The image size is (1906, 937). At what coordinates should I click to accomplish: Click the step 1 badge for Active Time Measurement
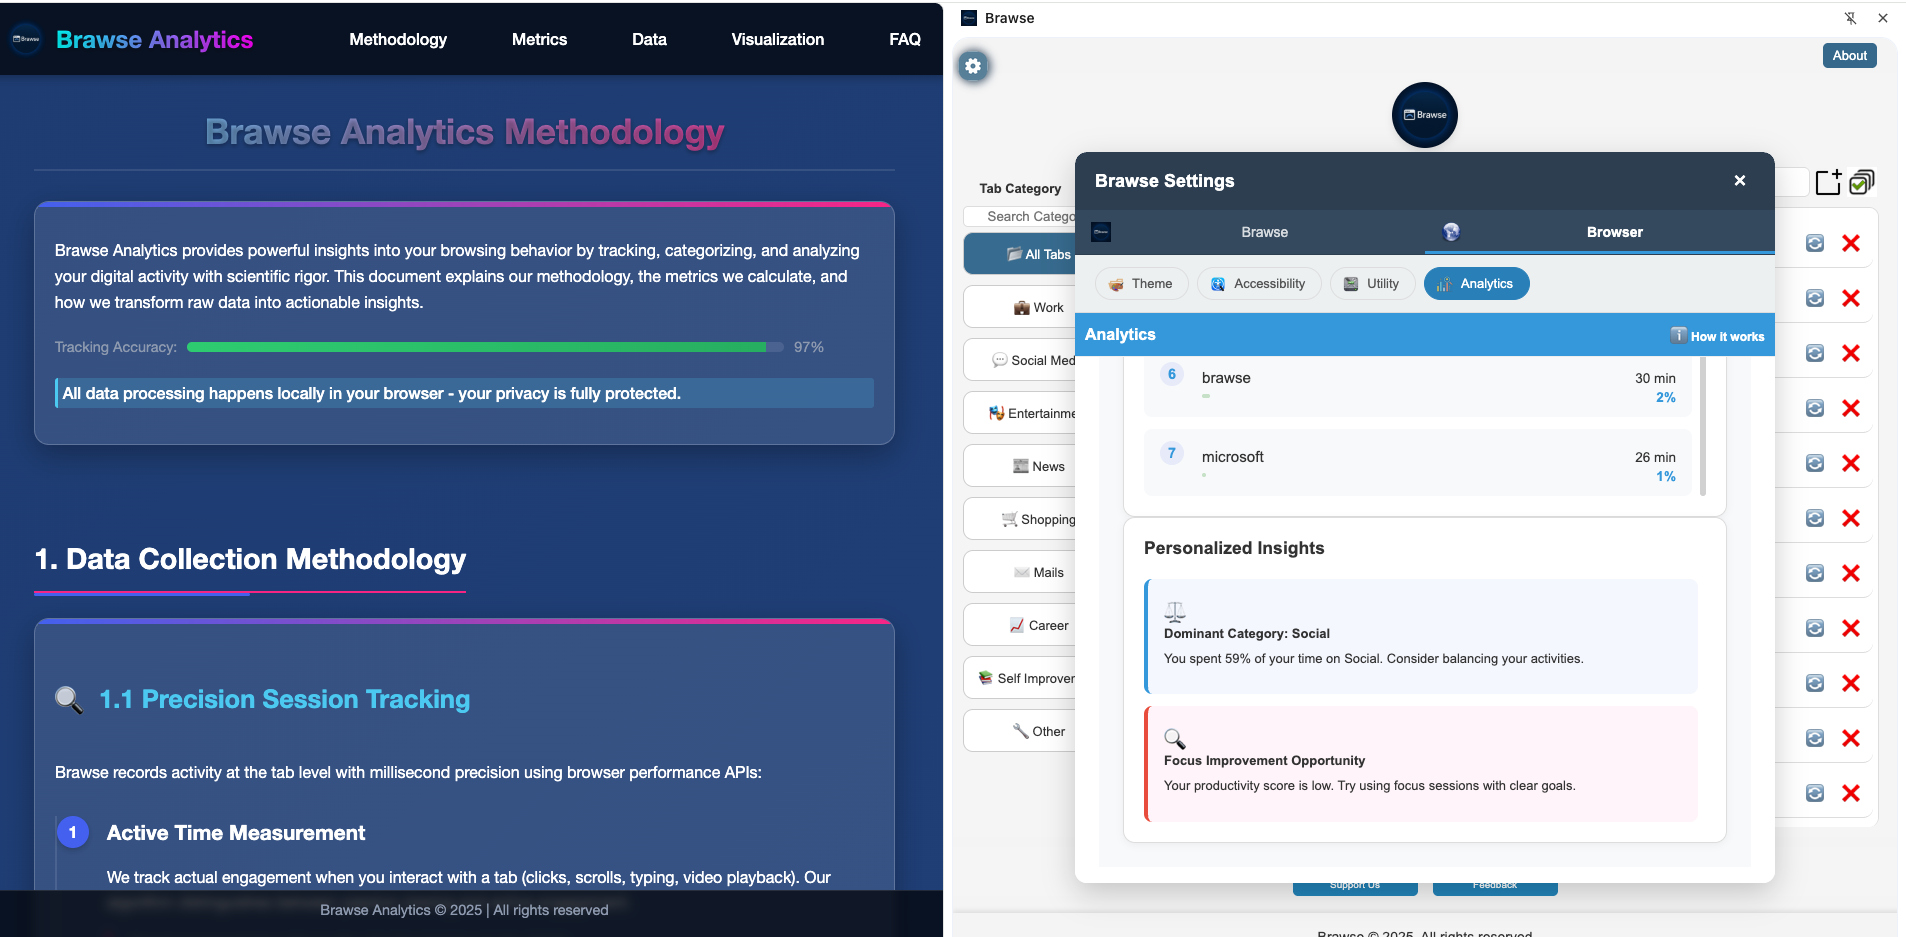pos(73,832)
